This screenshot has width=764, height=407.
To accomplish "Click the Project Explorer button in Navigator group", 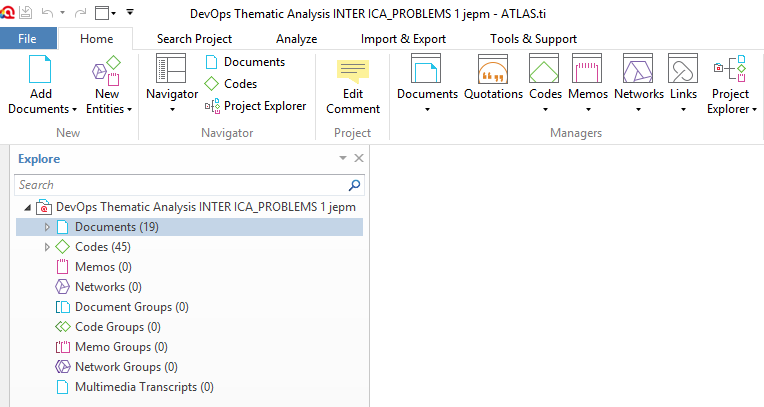I will click(255, 106).
